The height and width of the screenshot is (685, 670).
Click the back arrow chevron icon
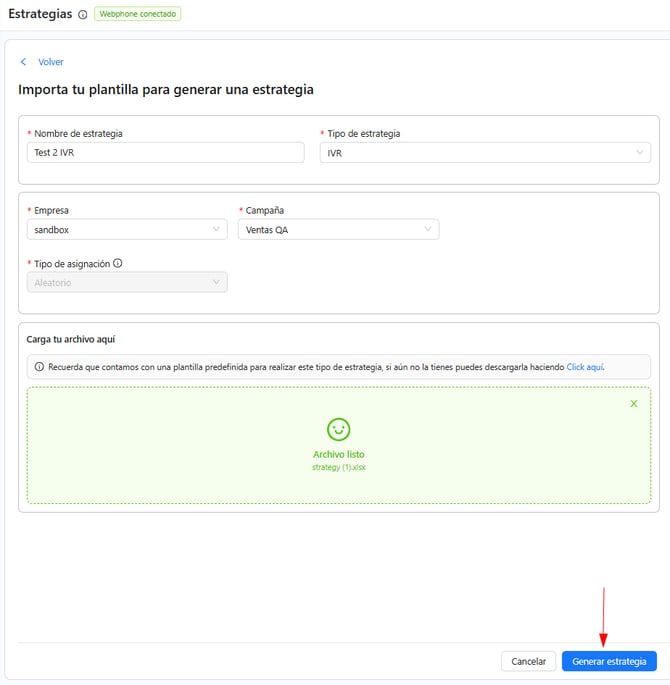[24, 62]
